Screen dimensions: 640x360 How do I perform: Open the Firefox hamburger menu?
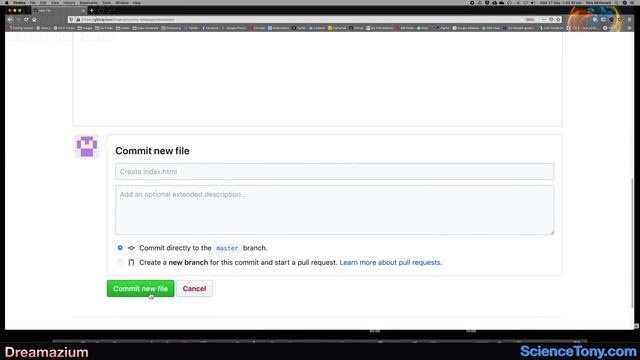pyautogui.click(x=629, y=19)
